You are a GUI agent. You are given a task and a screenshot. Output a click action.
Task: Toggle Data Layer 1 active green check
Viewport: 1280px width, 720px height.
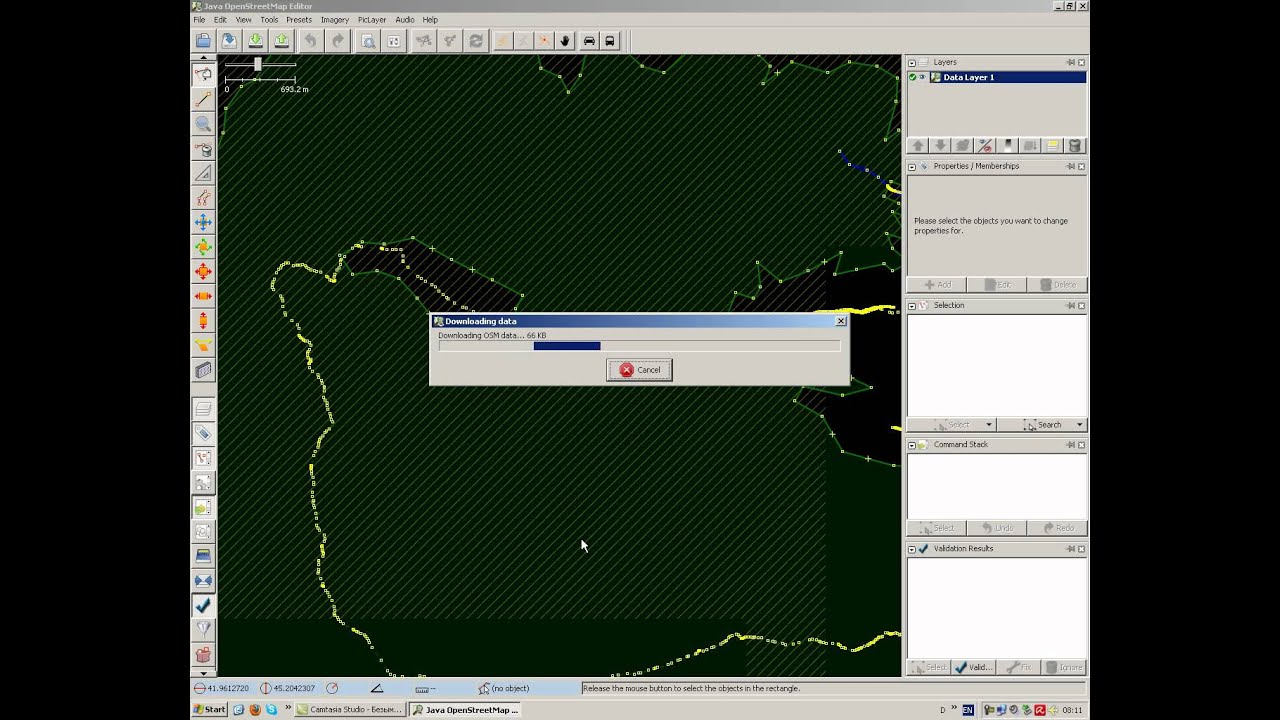(913, 77)
